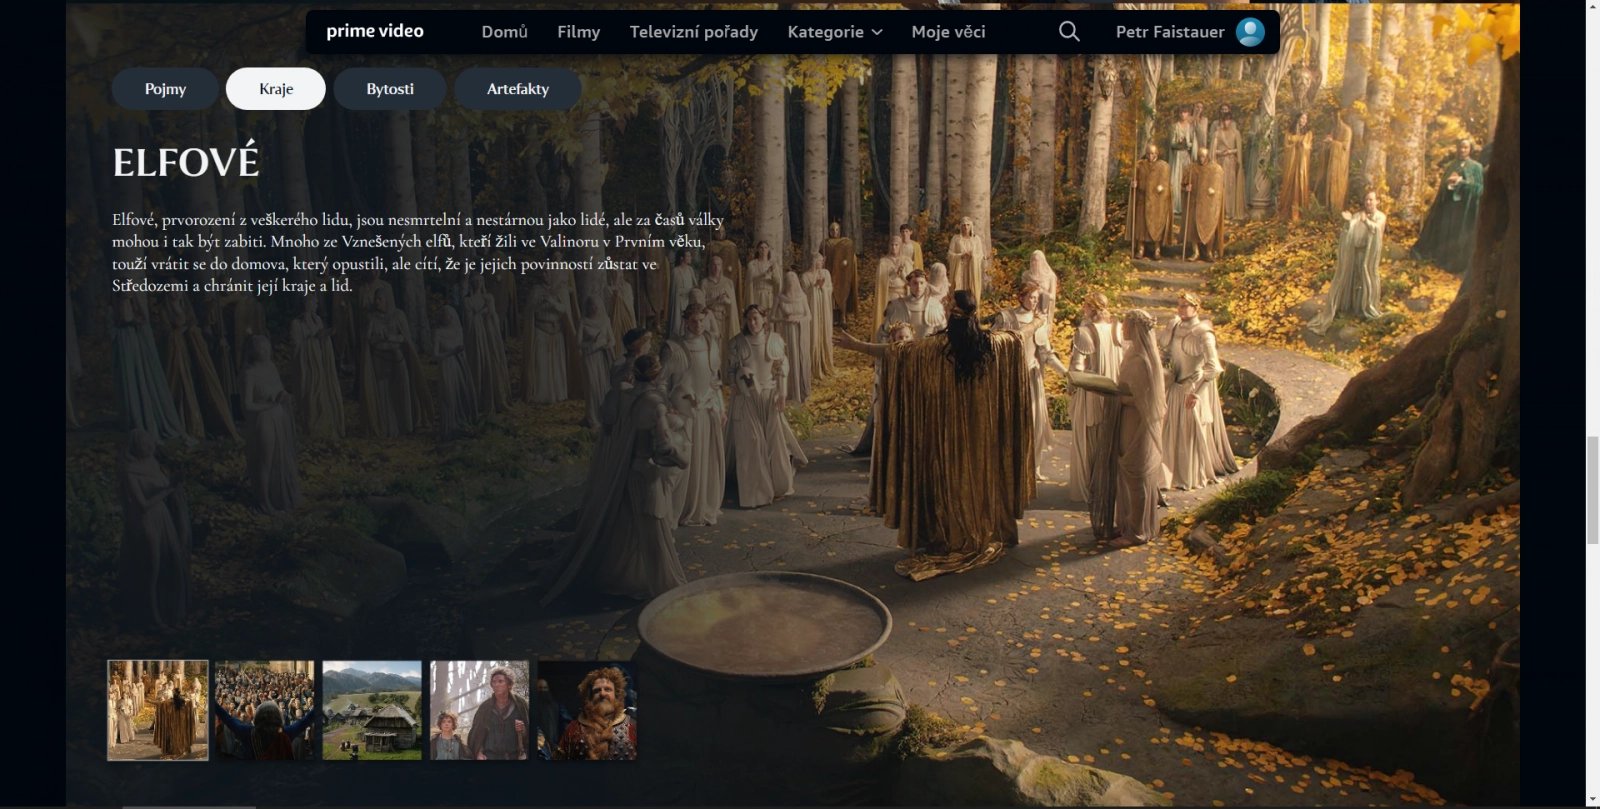Switch to the Bytosti tab
Screen dimensions: 1600x809
click(390, 89)
